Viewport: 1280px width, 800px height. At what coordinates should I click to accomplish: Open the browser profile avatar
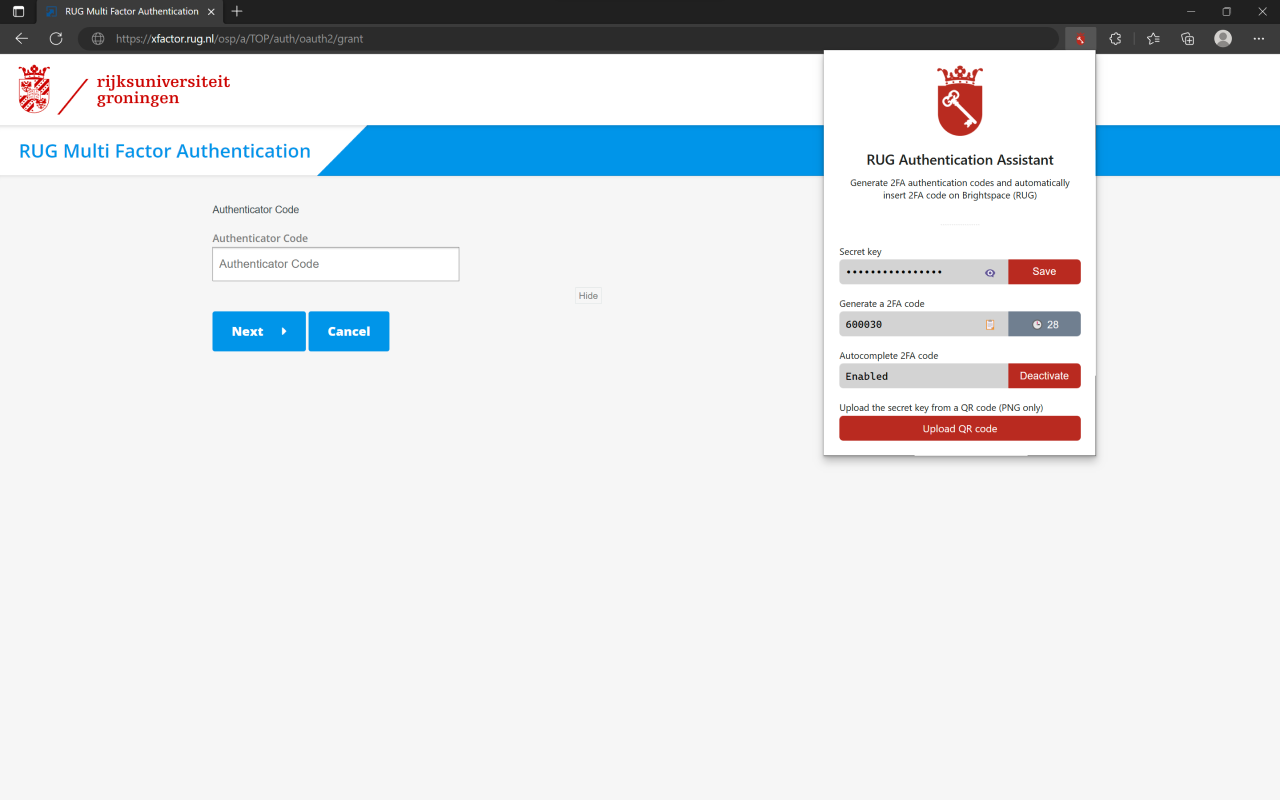click(1223, 39)
